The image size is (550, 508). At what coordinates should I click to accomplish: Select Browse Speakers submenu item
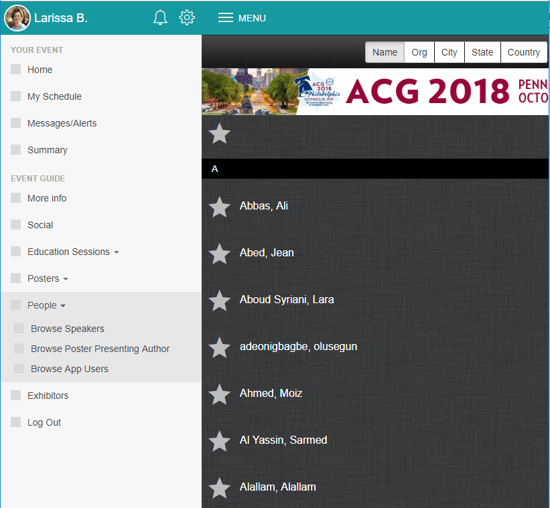pos(67,328)
